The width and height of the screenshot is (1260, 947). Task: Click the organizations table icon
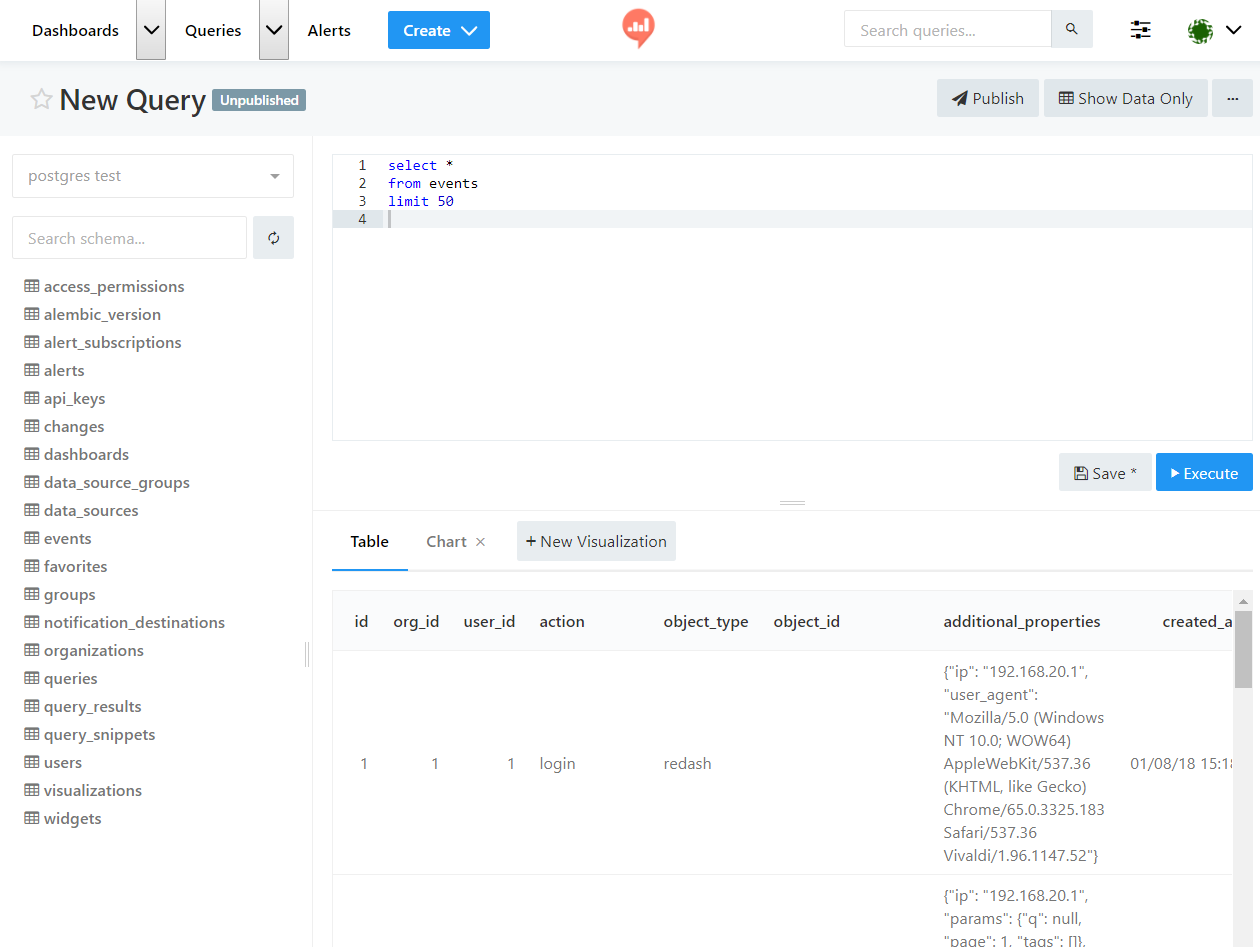(x=32, y=651)
